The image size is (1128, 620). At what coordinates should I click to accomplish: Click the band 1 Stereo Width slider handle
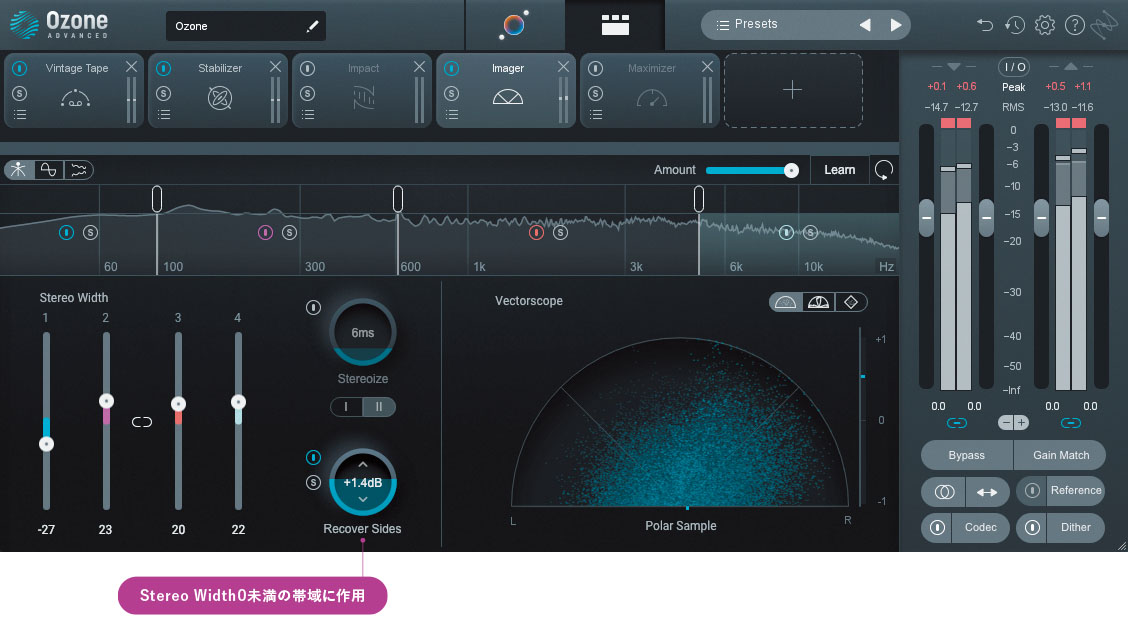click(x=46, y=444)
